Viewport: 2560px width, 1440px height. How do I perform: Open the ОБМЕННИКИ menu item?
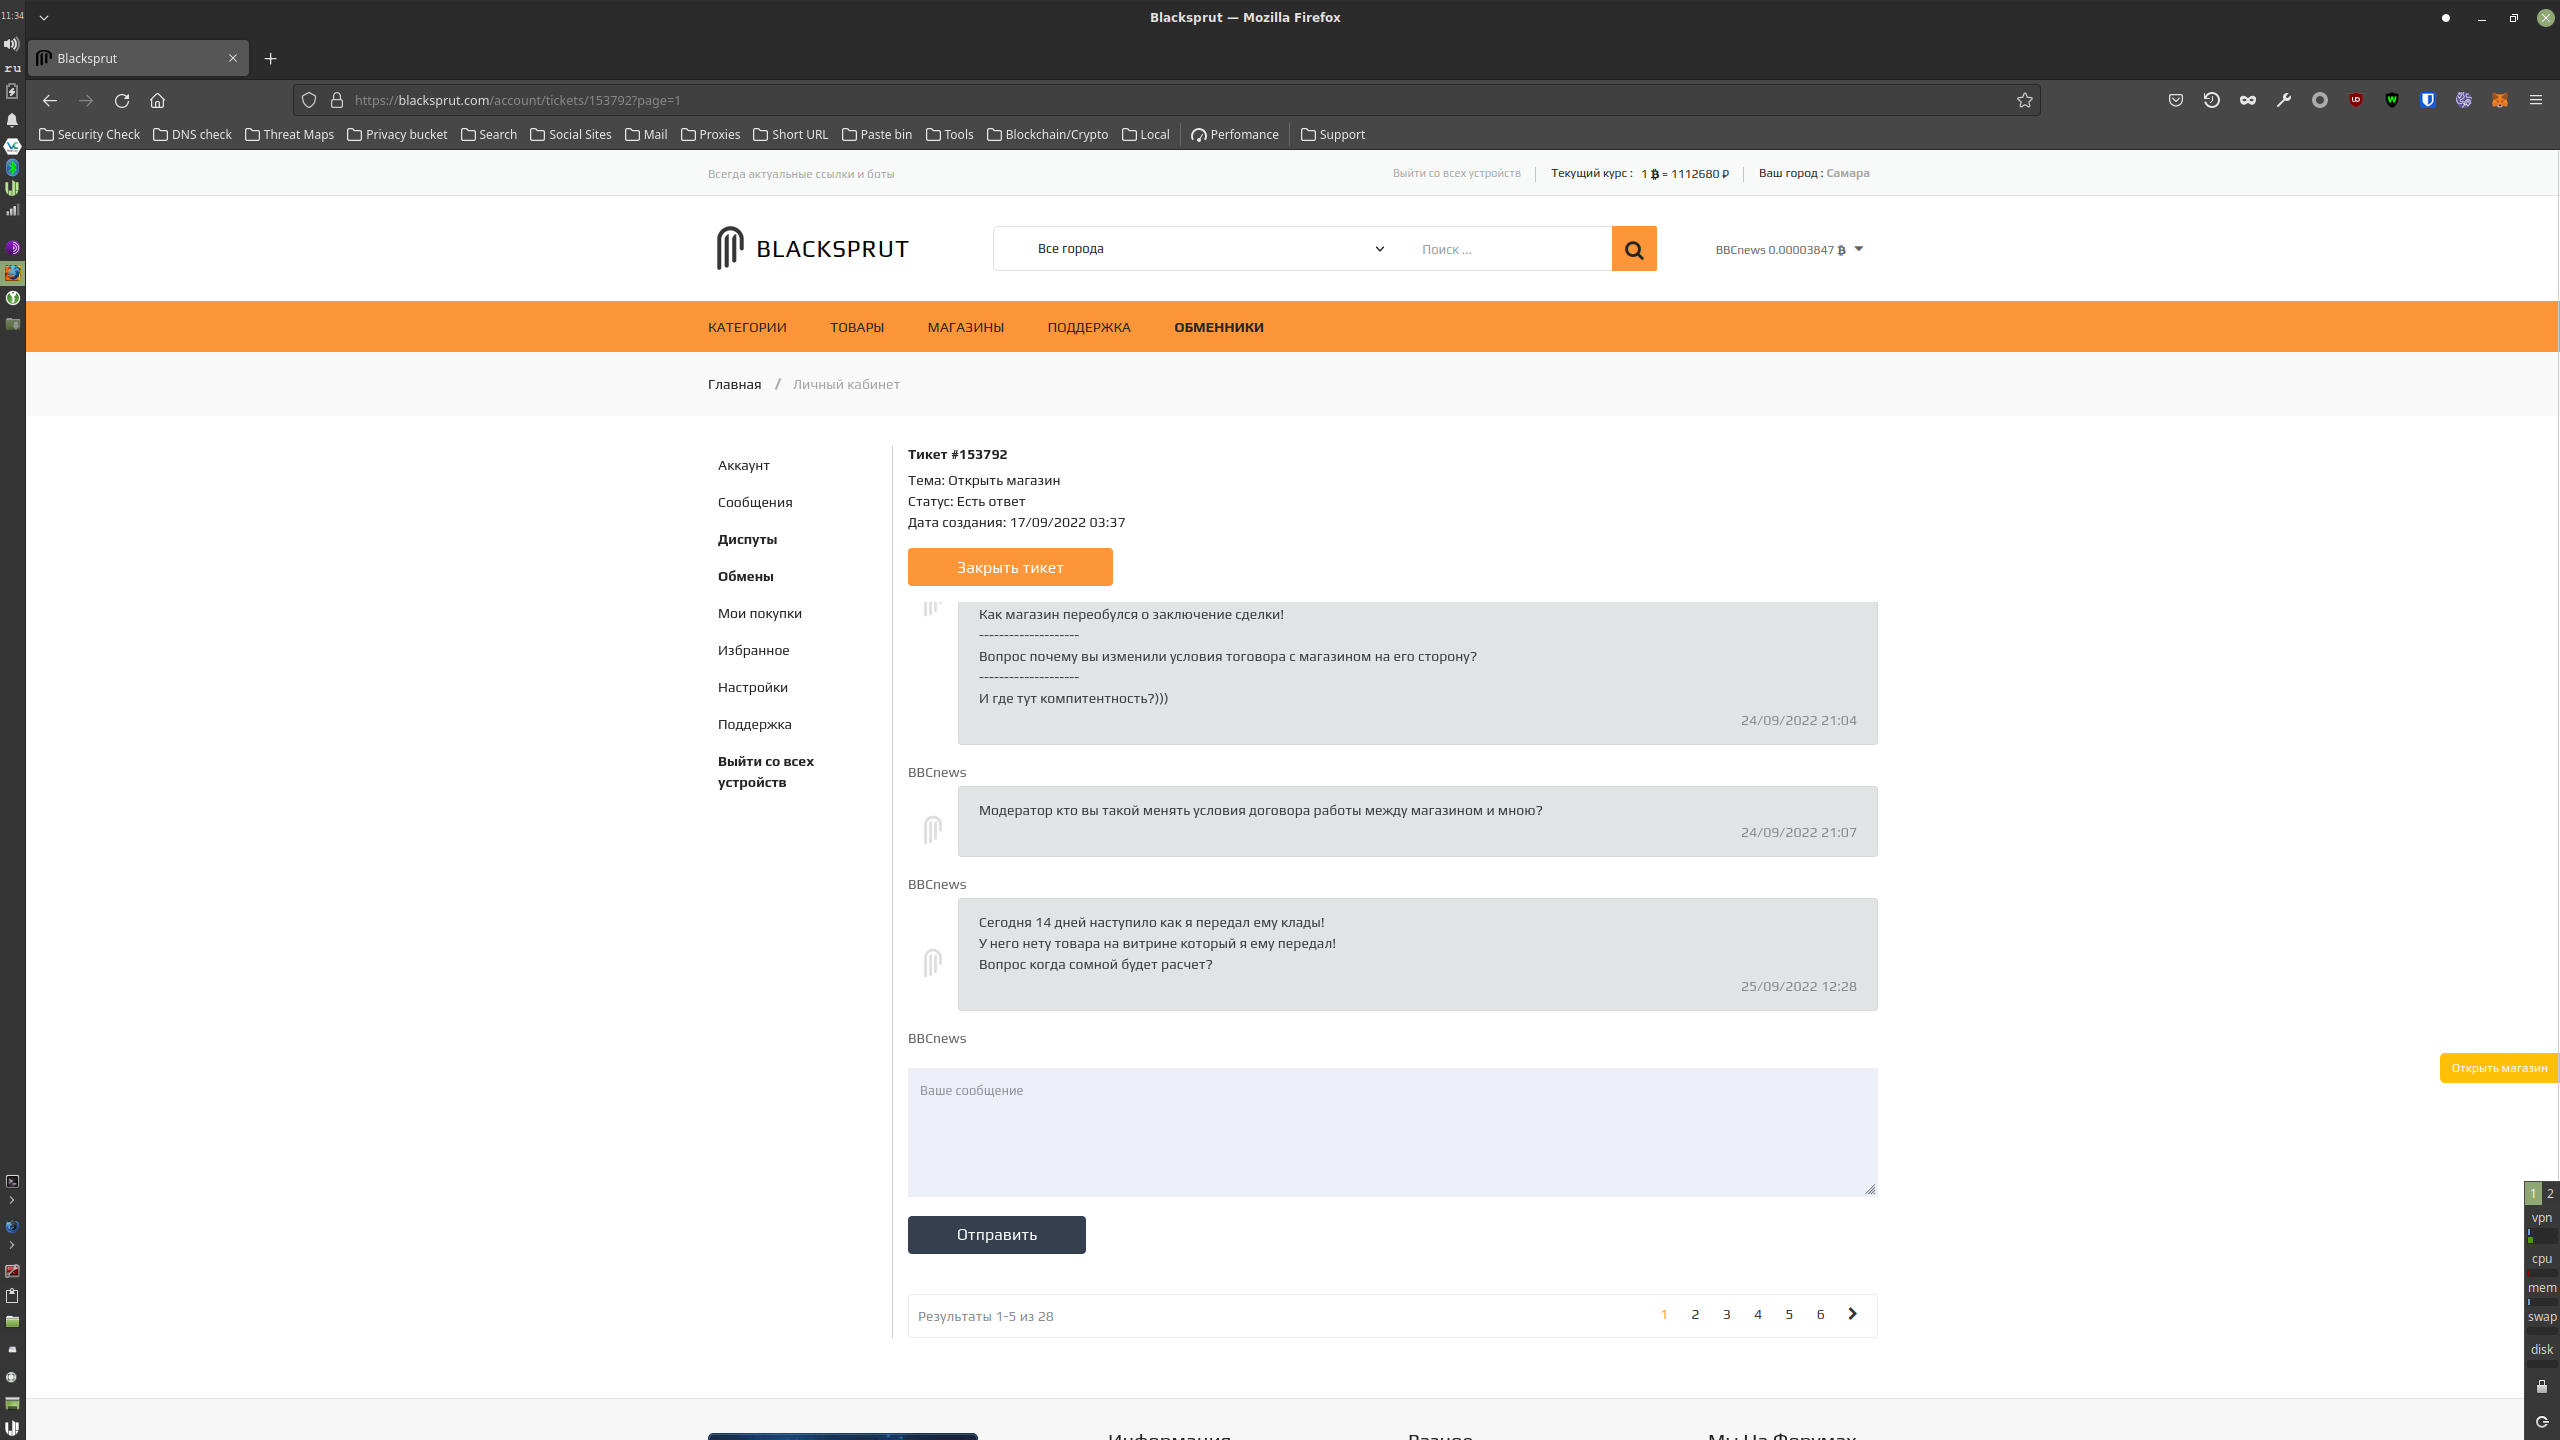1219,327
